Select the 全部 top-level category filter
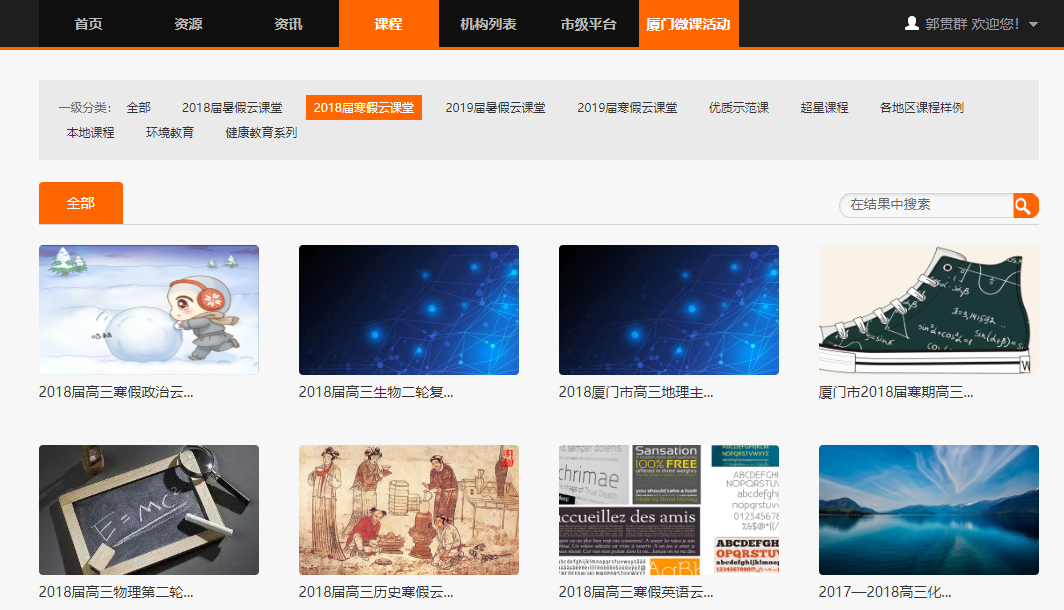Screen dimensions: 1064x610 click(x=138, y=107)
